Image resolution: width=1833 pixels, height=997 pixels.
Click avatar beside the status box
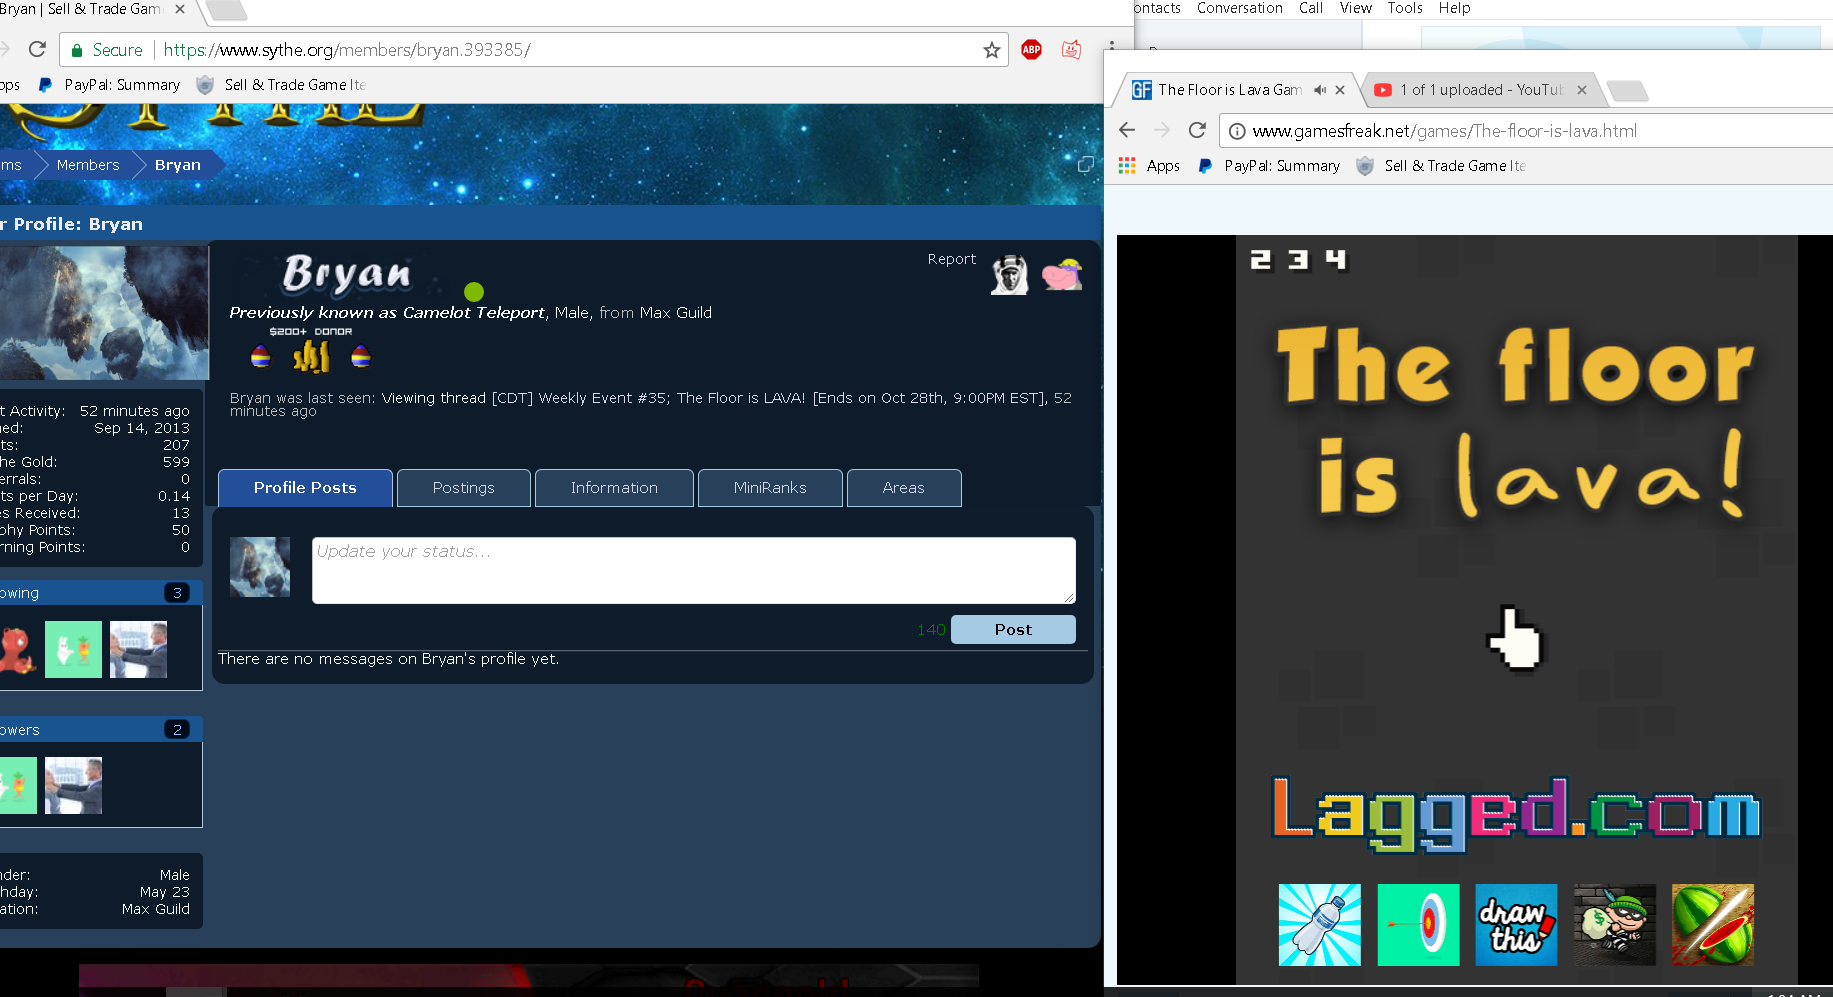260,567
